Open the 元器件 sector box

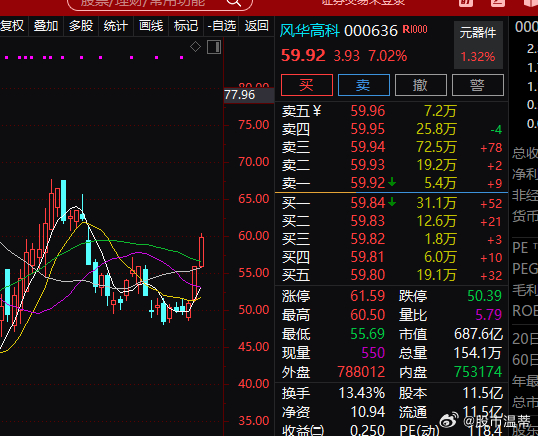click(x=478, y=45)
